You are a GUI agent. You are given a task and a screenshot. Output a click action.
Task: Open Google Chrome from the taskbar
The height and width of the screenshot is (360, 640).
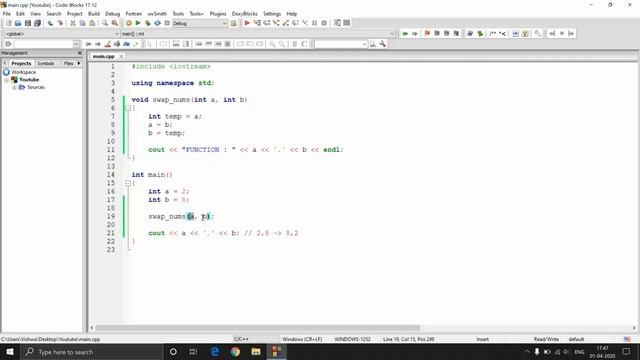236,352
